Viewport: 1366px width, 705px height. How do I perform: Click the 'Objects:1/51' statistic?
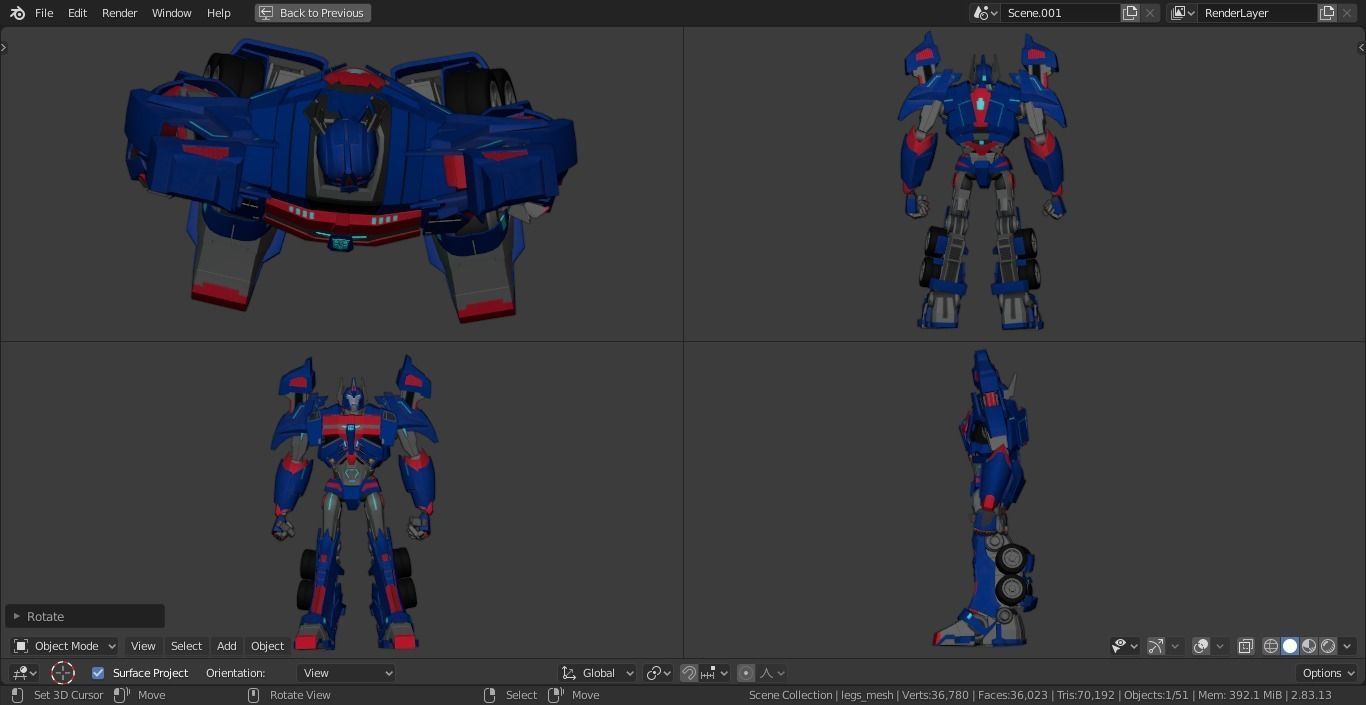[x=1156, y=695]
